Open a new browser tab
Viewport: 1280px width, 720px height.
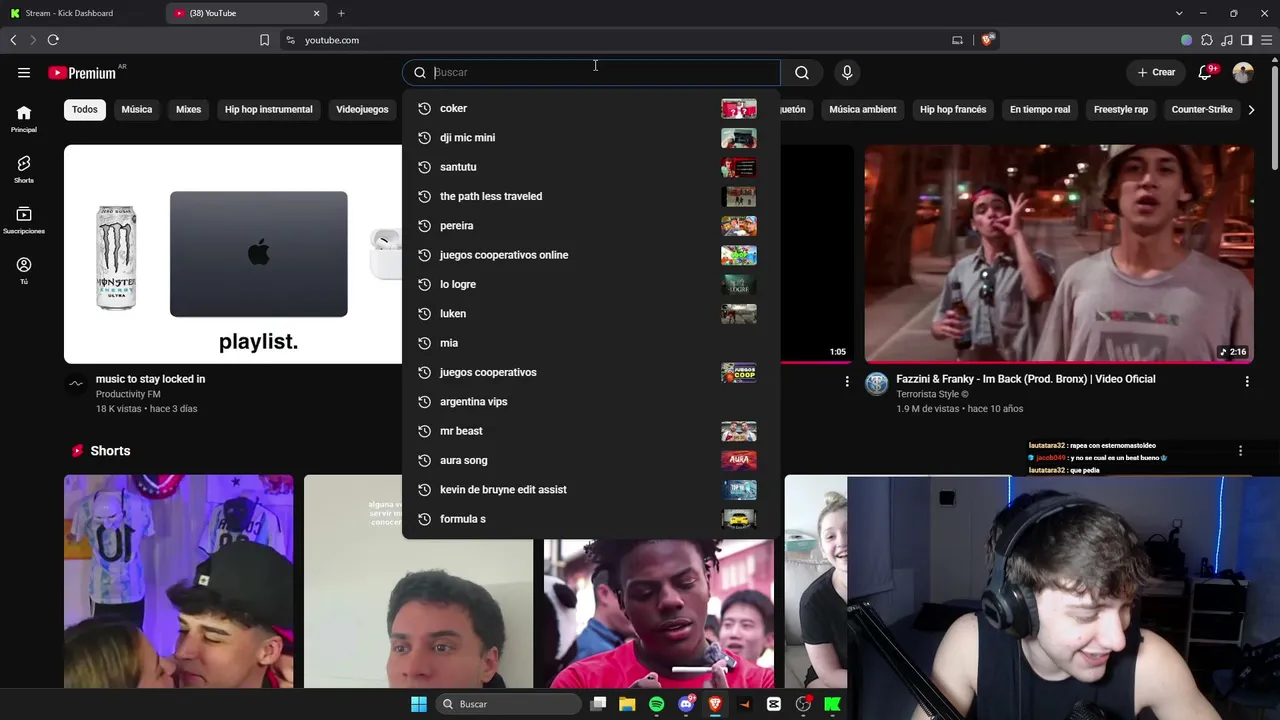coord(341,13)
